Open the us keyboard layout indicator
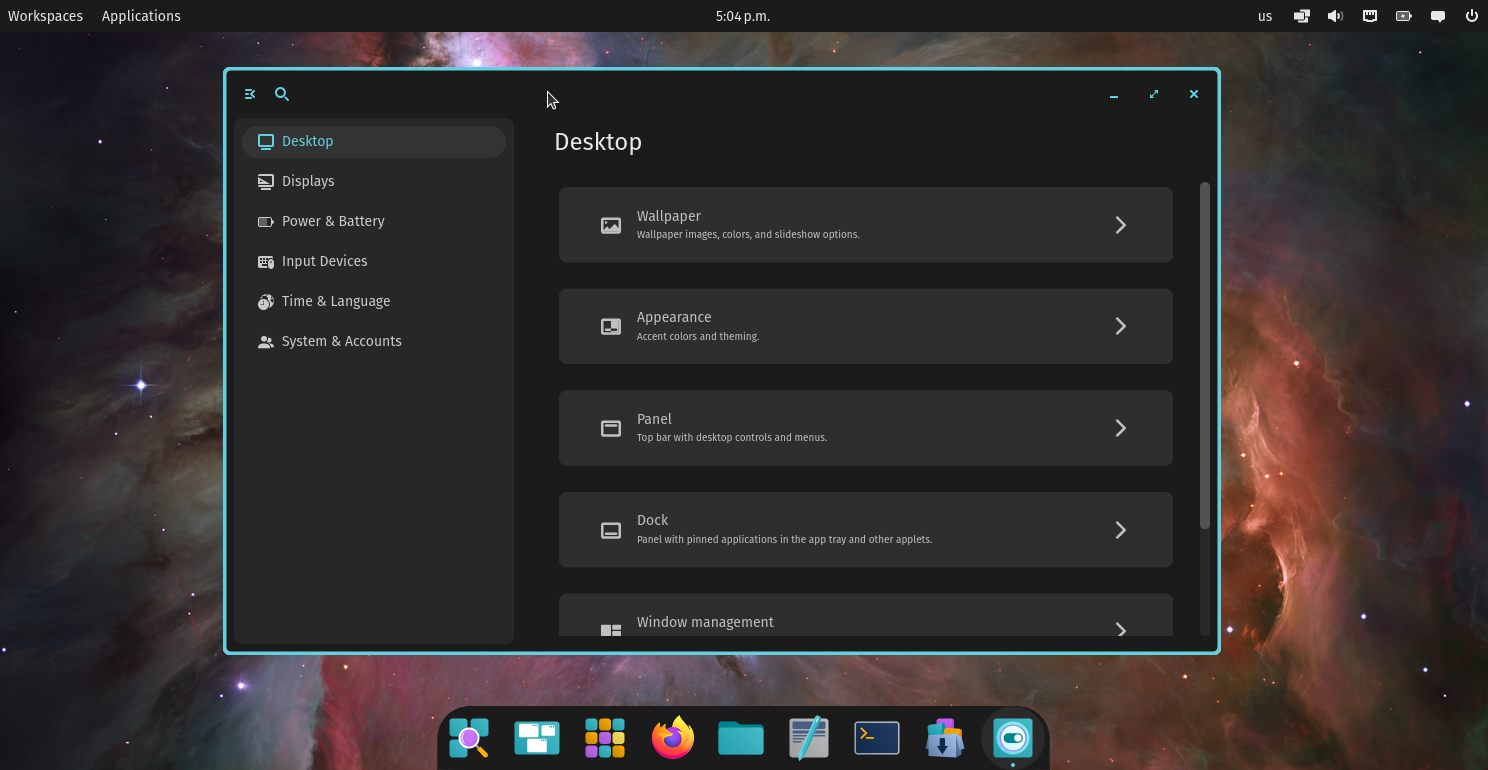1488x770 pixels. coord(1265,16)
